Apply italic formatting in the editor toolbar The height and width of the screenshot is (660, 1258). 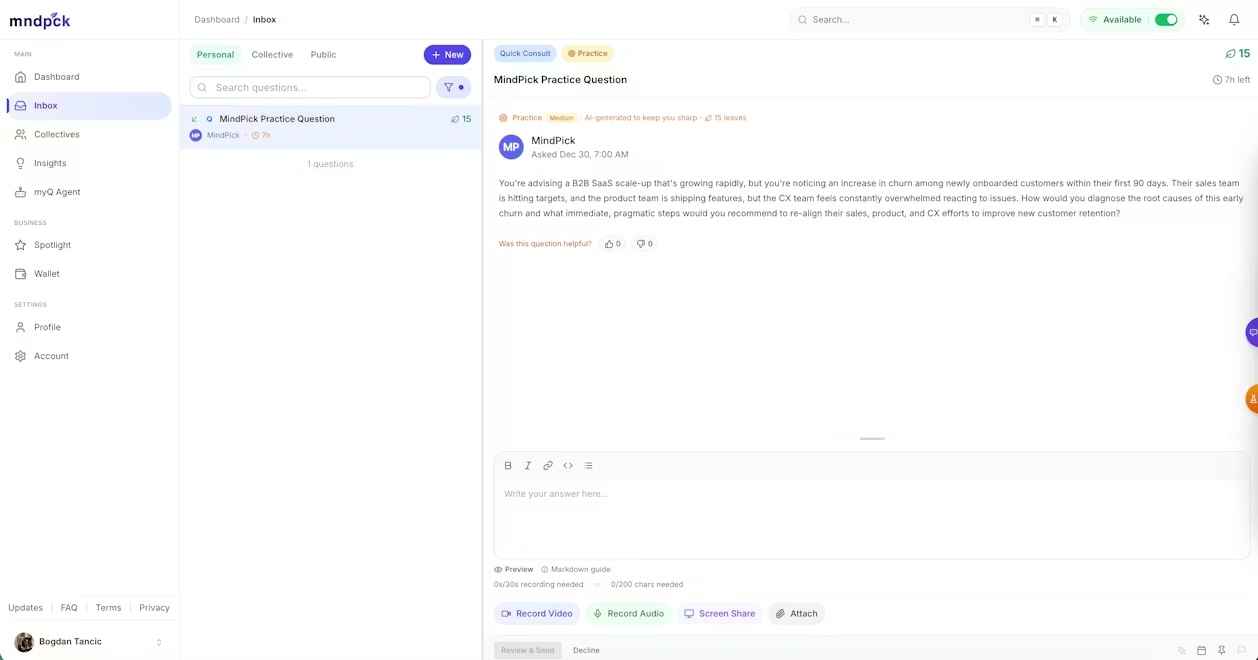pyautogui.click(x=528, y=465)
